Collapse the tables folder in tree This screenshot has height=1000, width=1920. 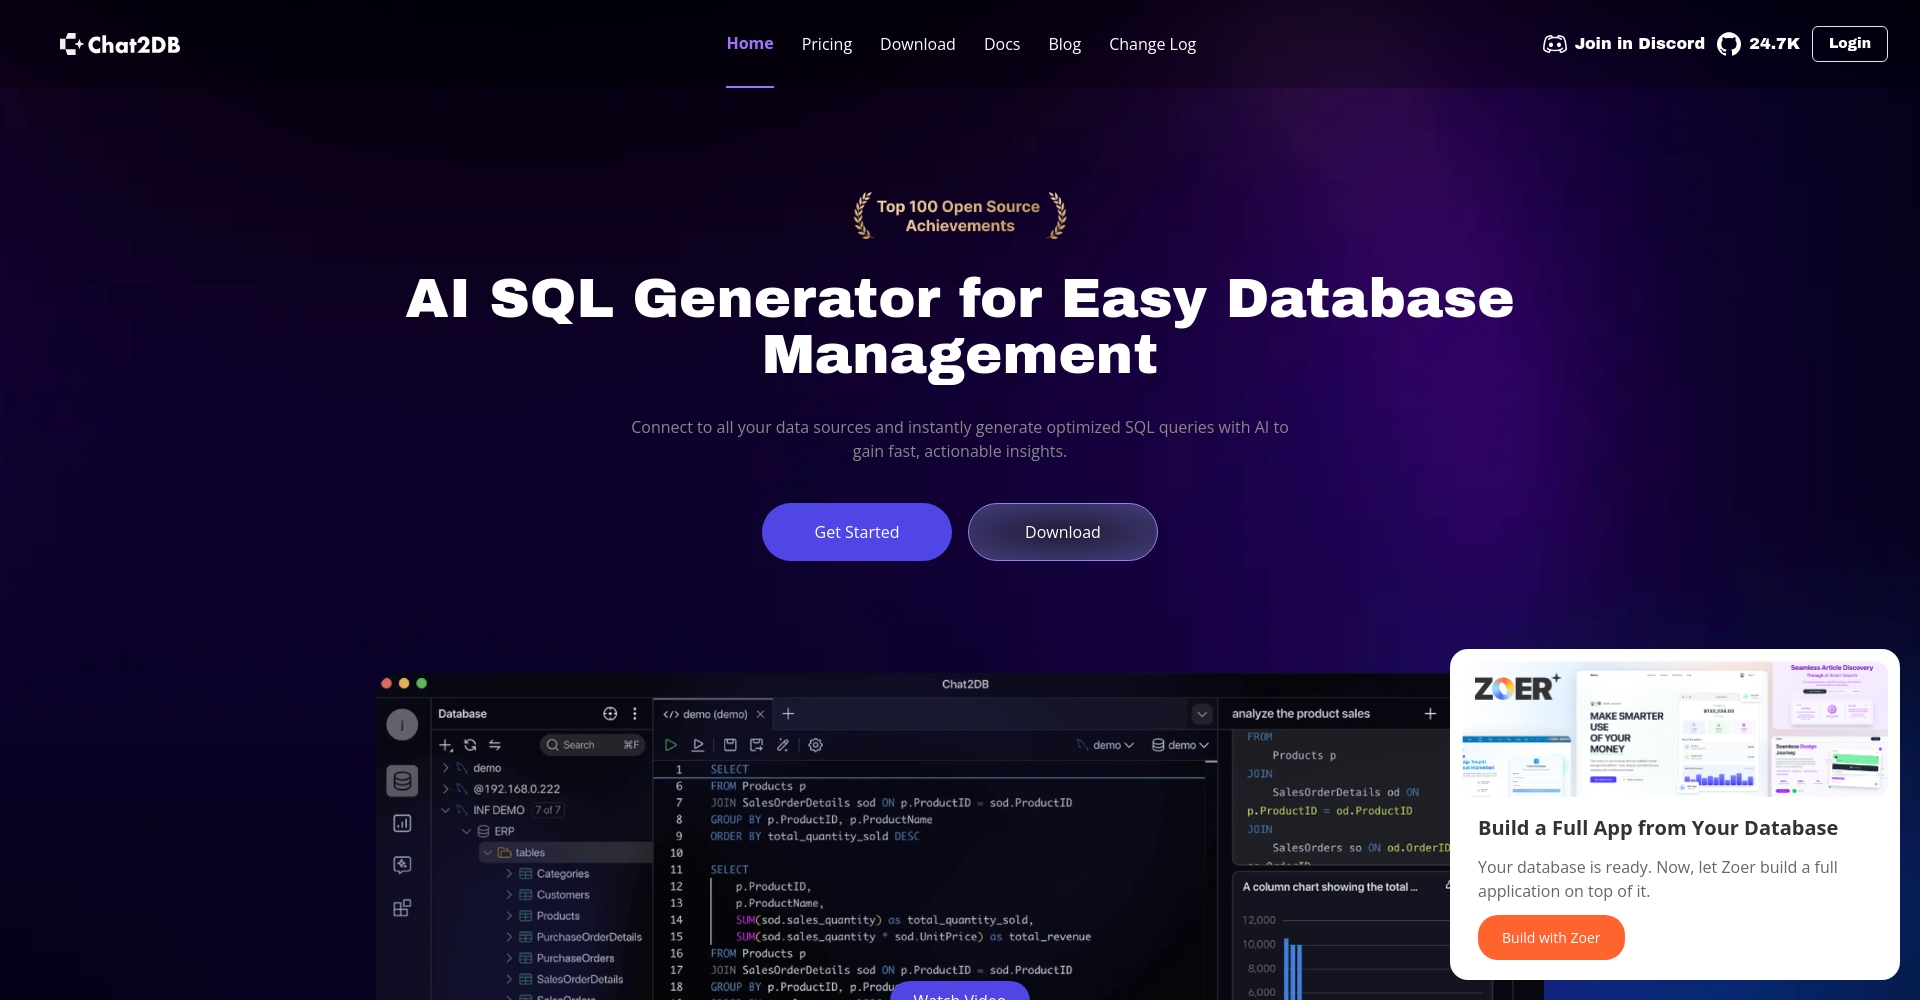488,853
